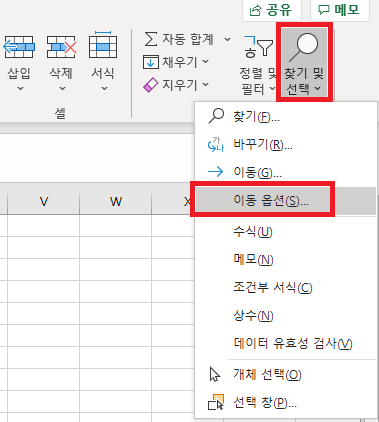Viewport: 379px width, 422px height.
Task: Click the Format (서식) icon
Action: (103, 45)
